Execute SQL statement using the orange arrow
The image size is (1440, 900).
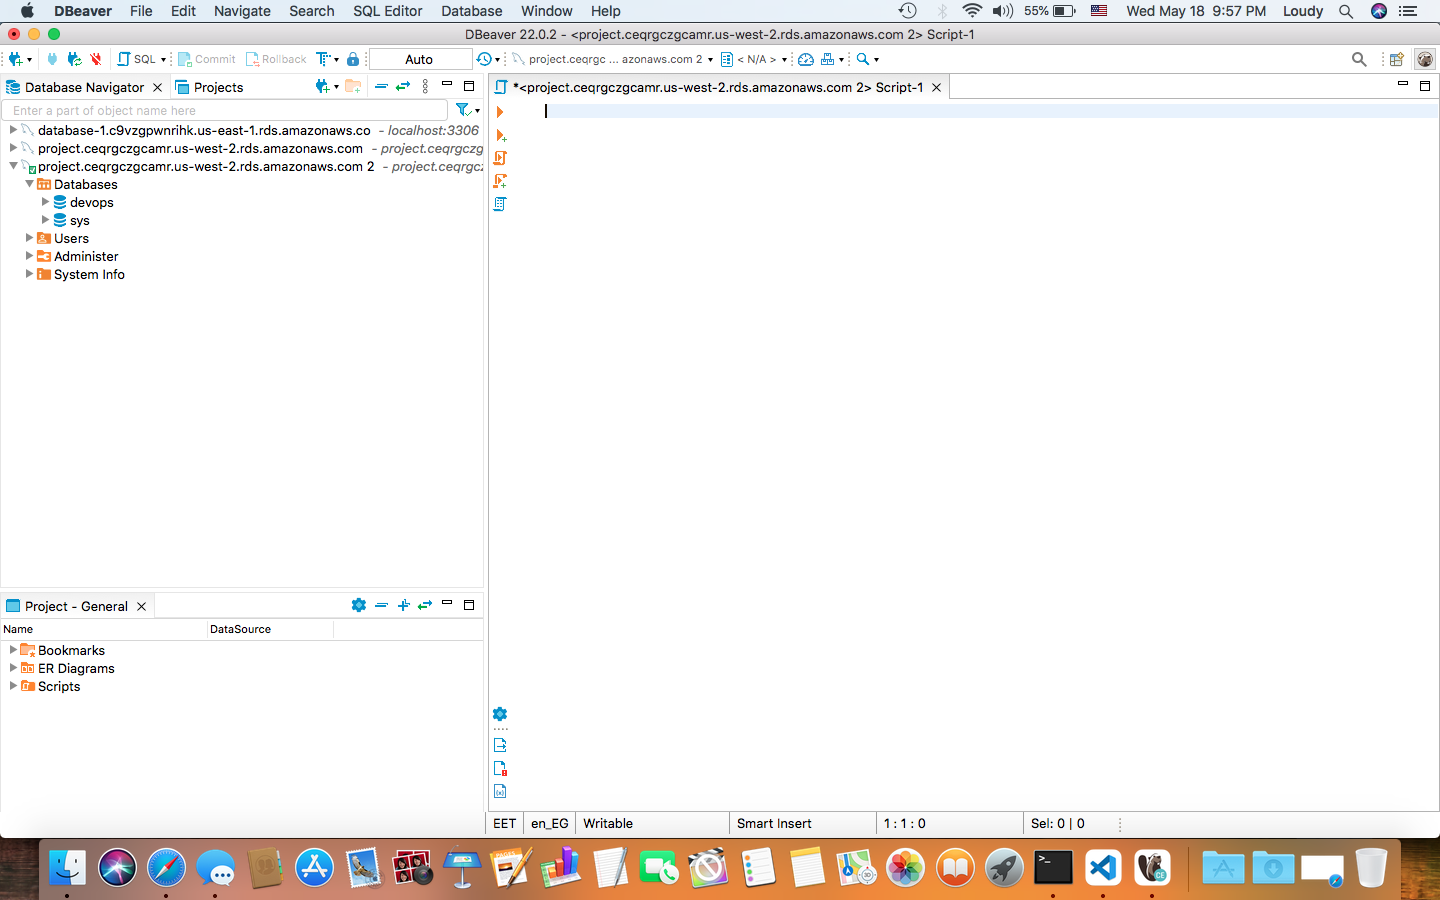pos(500,112)
